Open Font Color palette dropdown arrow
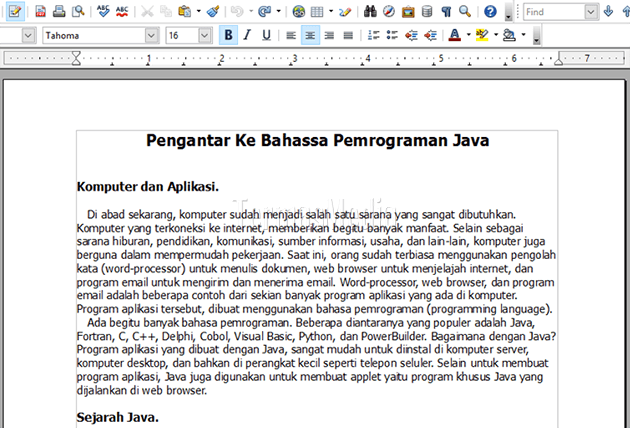 [x=468, y=35]
